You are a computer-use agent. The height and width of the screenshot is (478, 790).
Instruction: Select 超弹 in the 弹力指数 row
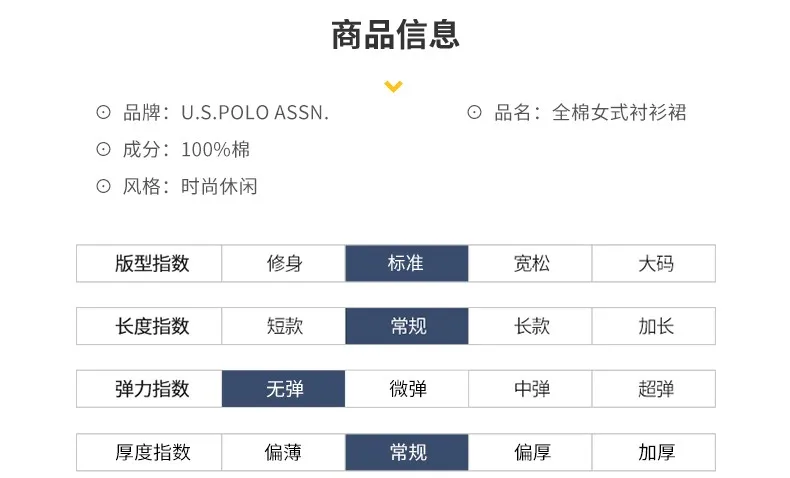click(655, 390)
